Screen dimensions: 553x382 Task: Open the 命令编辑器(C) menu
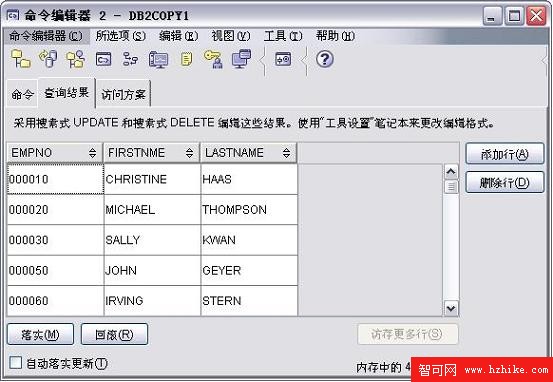point(46,36)
